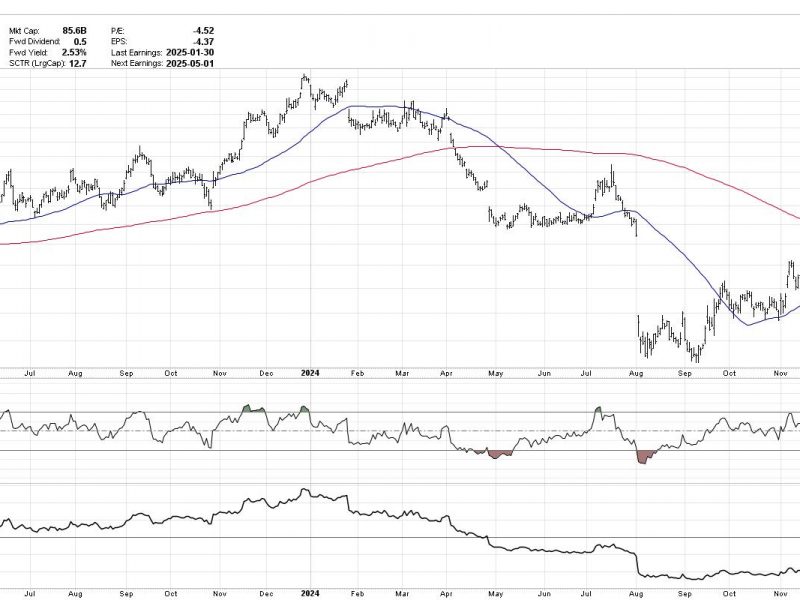
Task: Click the 'EPS:' label
Action: click(x=119, y=42)
